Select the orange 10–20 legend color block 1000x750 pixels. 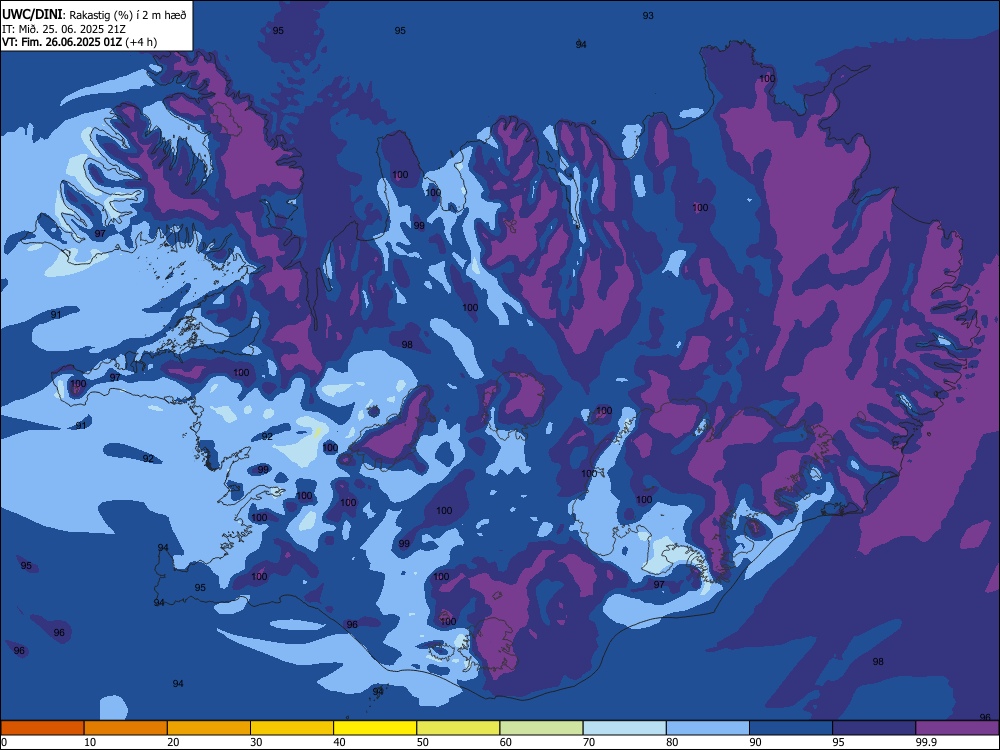pyautogui.click(x=126, y=728)
